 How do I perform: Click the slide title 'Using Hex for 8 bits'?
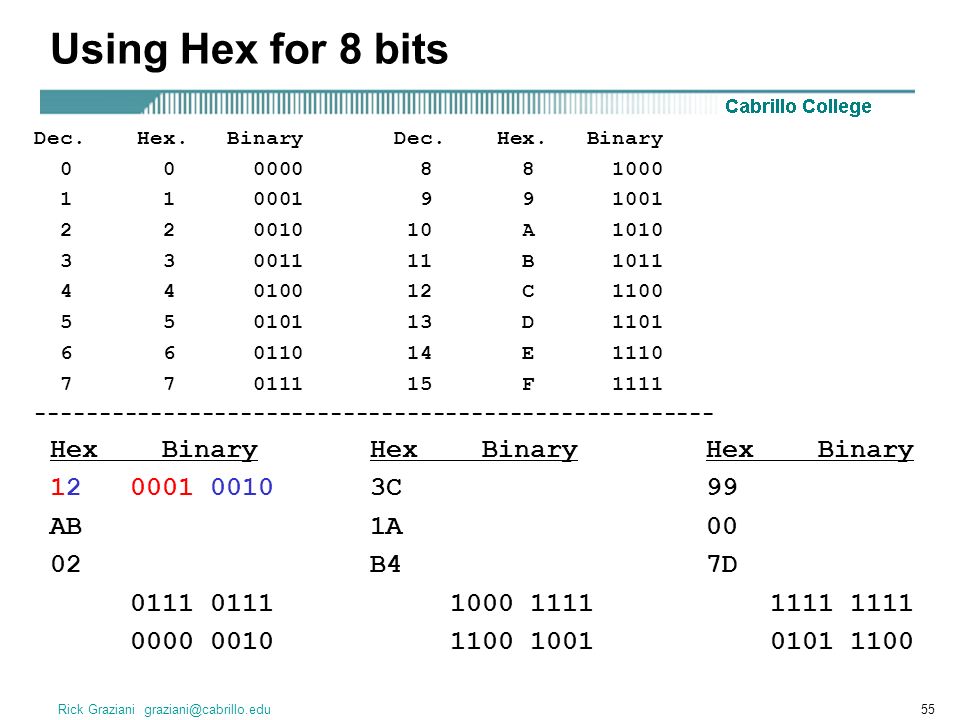pyautogui.click(x=249, y=50)
